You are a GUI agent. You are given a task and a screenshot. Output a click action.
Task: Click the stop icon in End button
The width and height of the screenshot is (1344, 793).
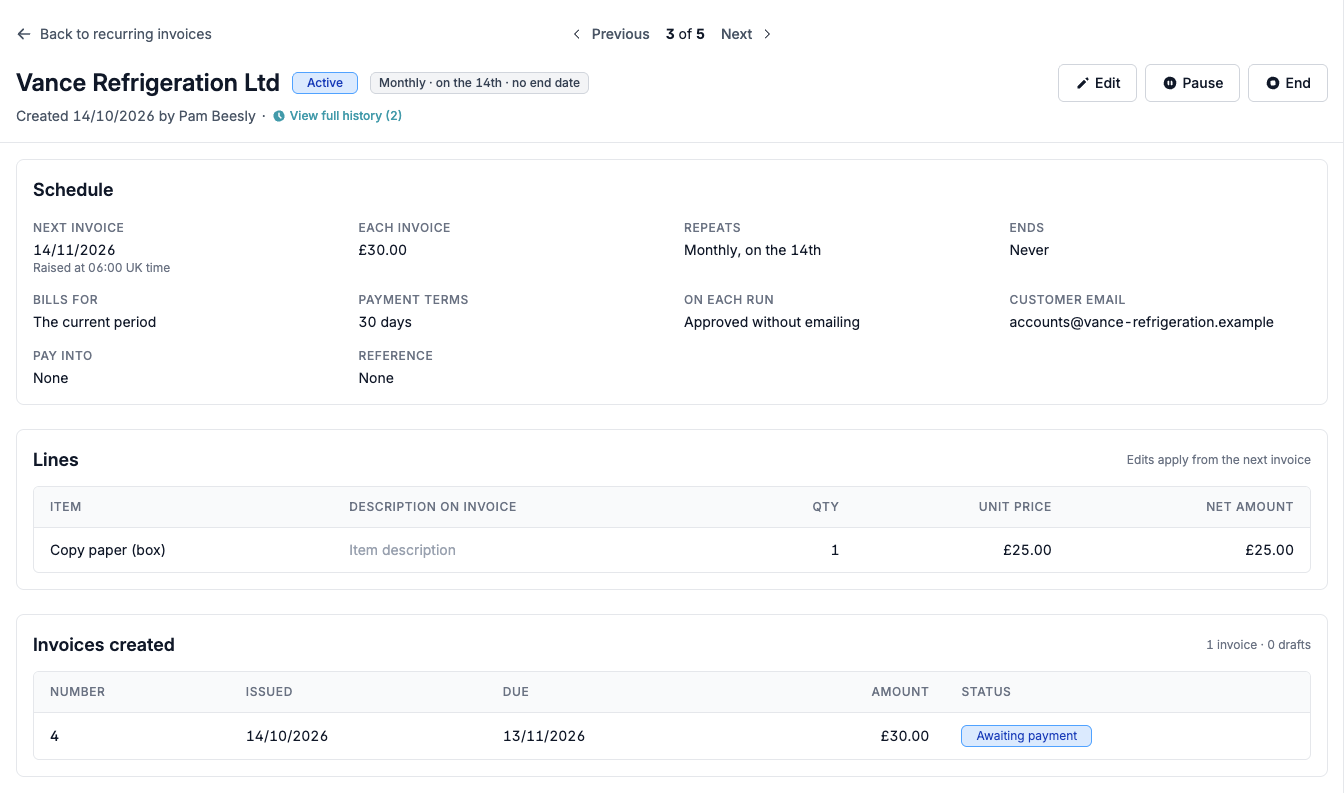[1272, 83]
